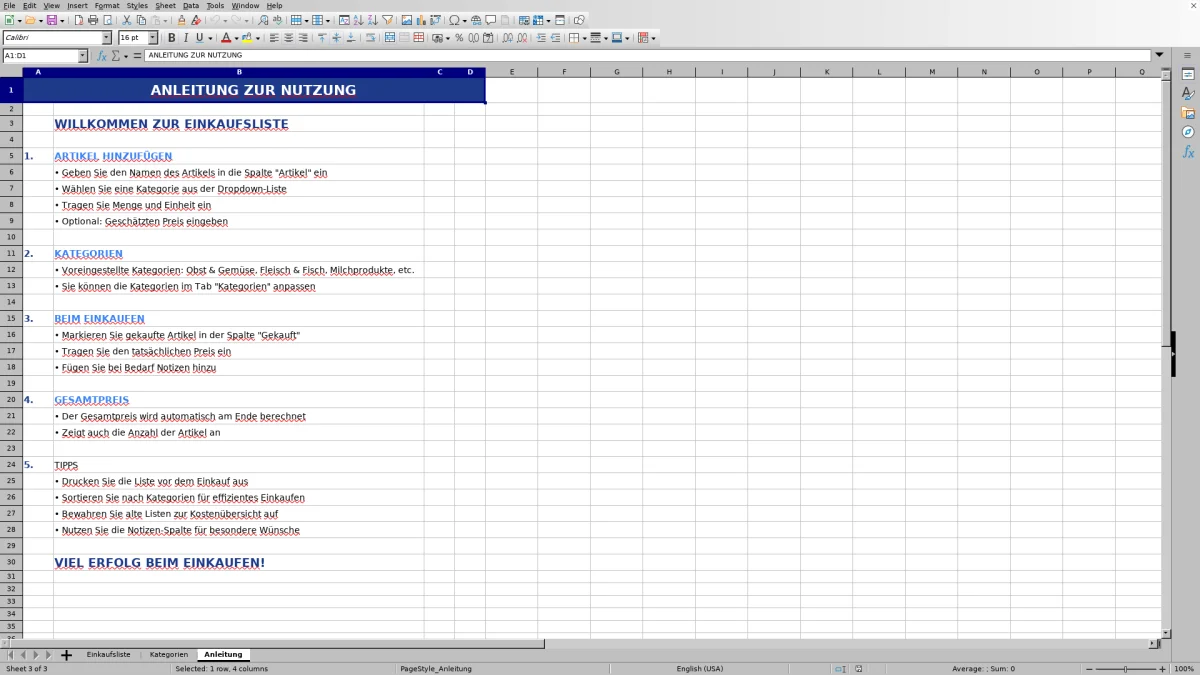Open the font size dropdown
Image resolution: width=1200 pixels, height=675 pixels.
(x=152, y=37)
